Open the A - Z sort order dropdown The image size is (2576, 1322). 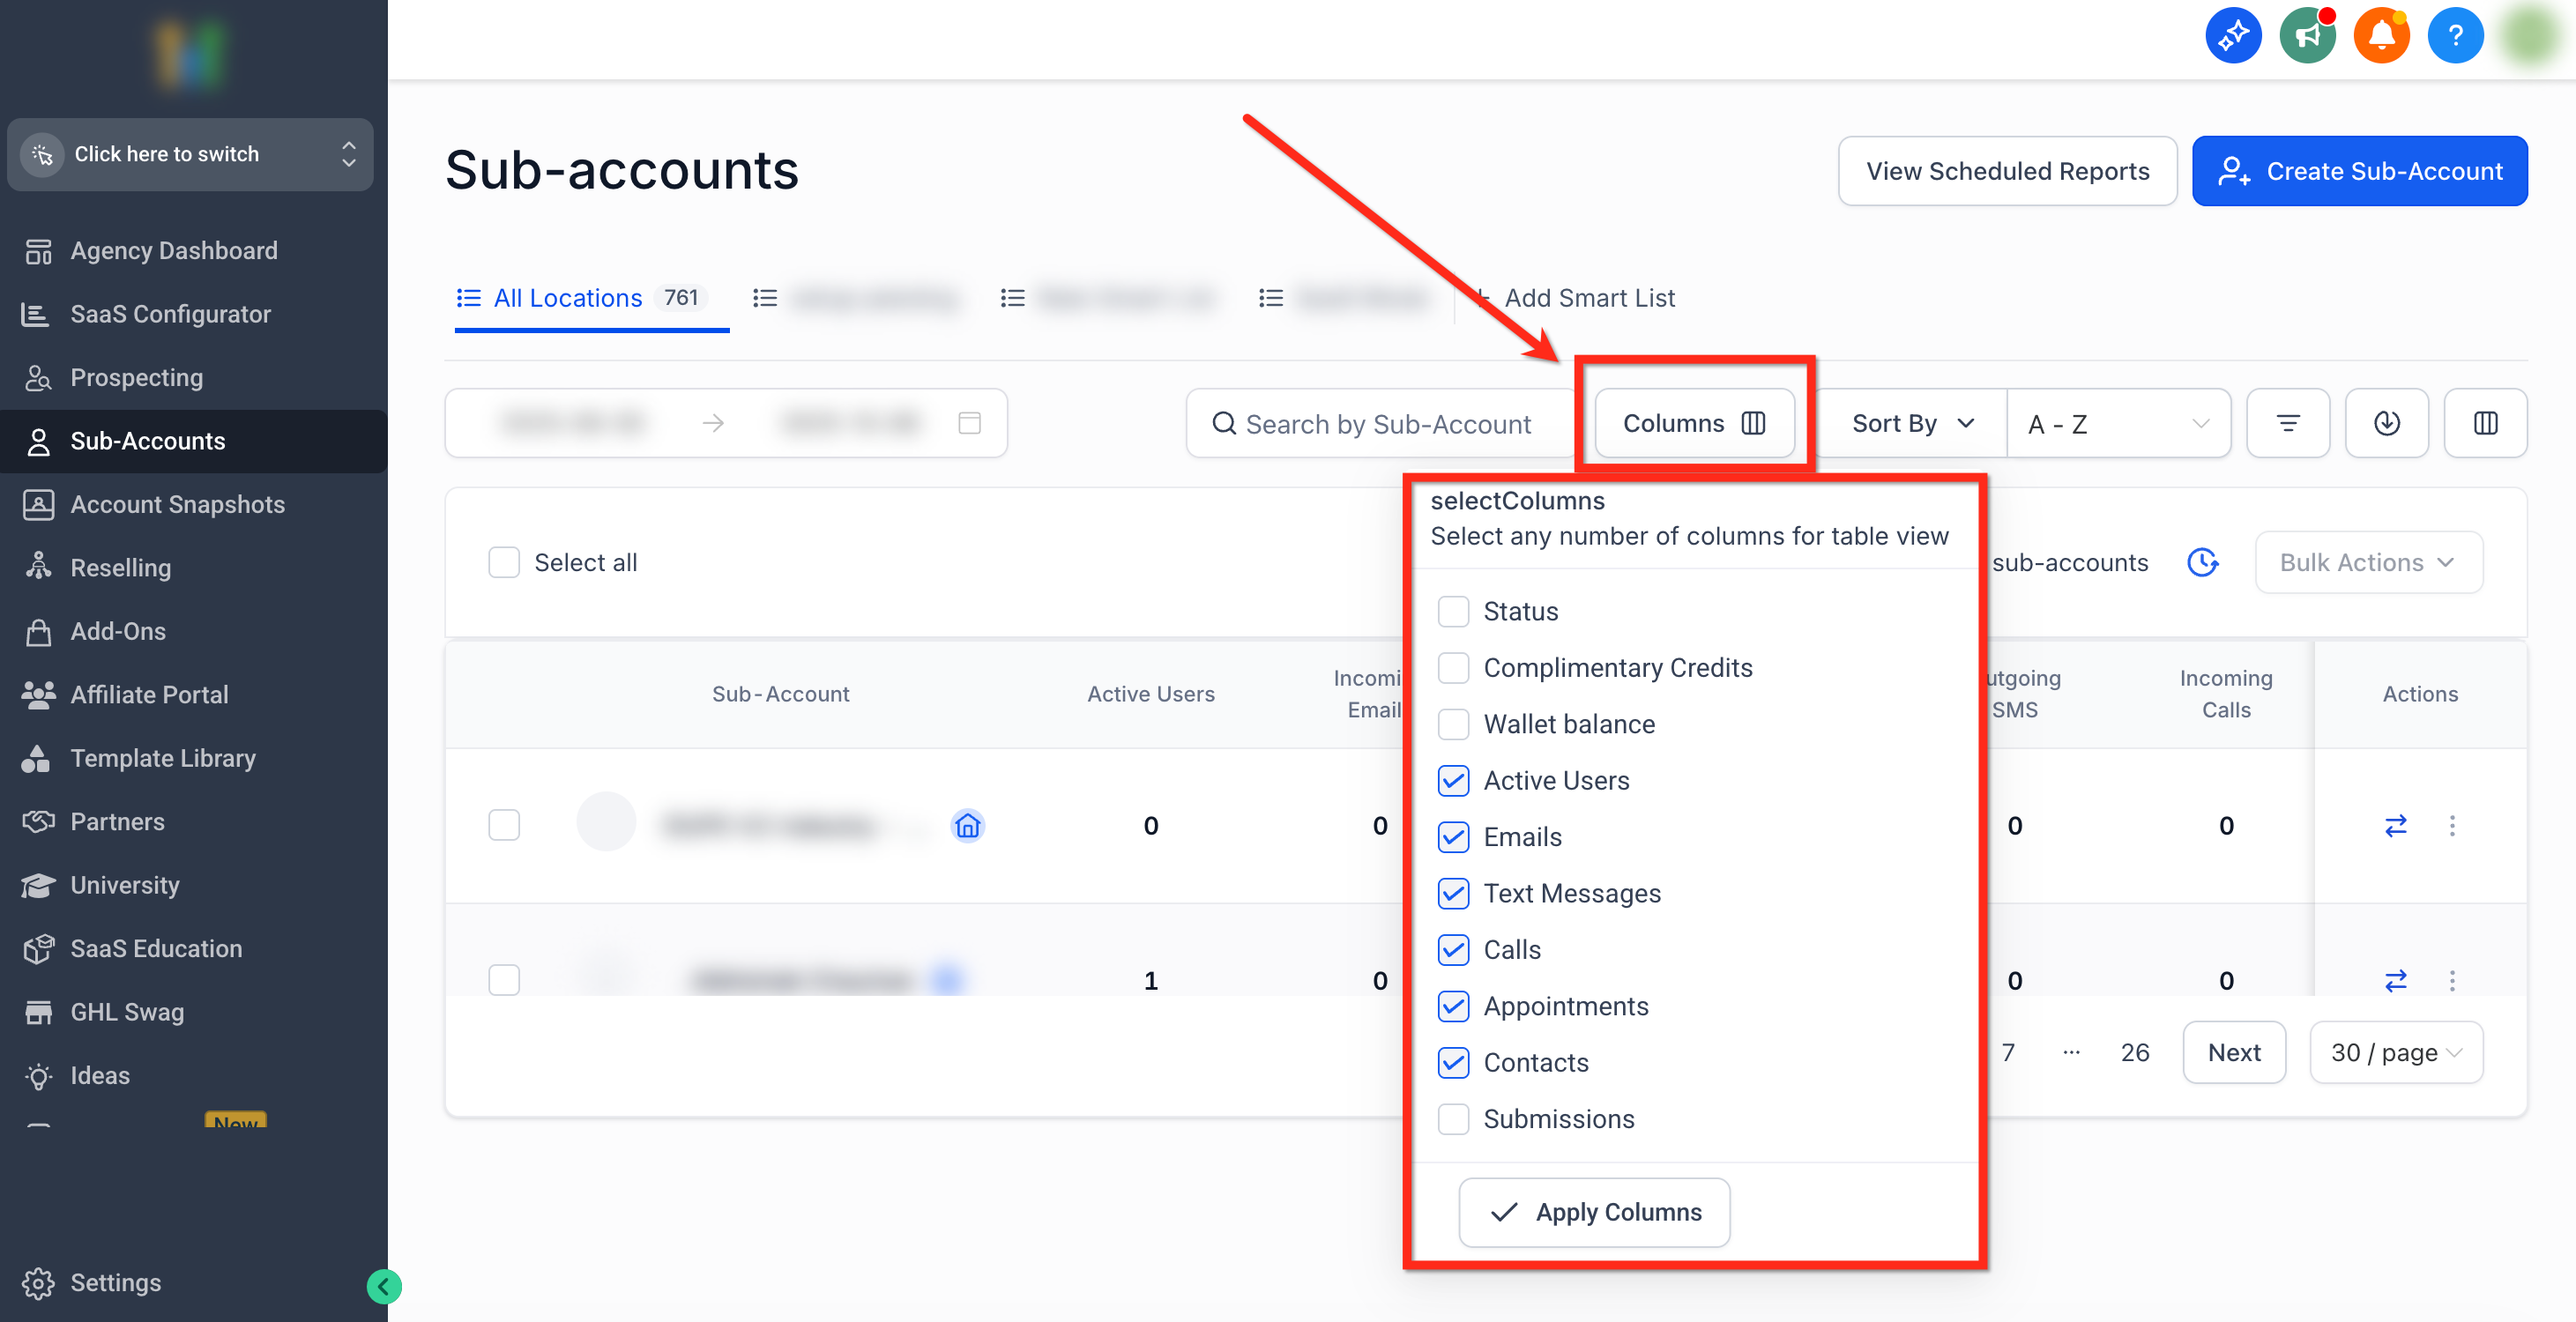pos(2117,424)
